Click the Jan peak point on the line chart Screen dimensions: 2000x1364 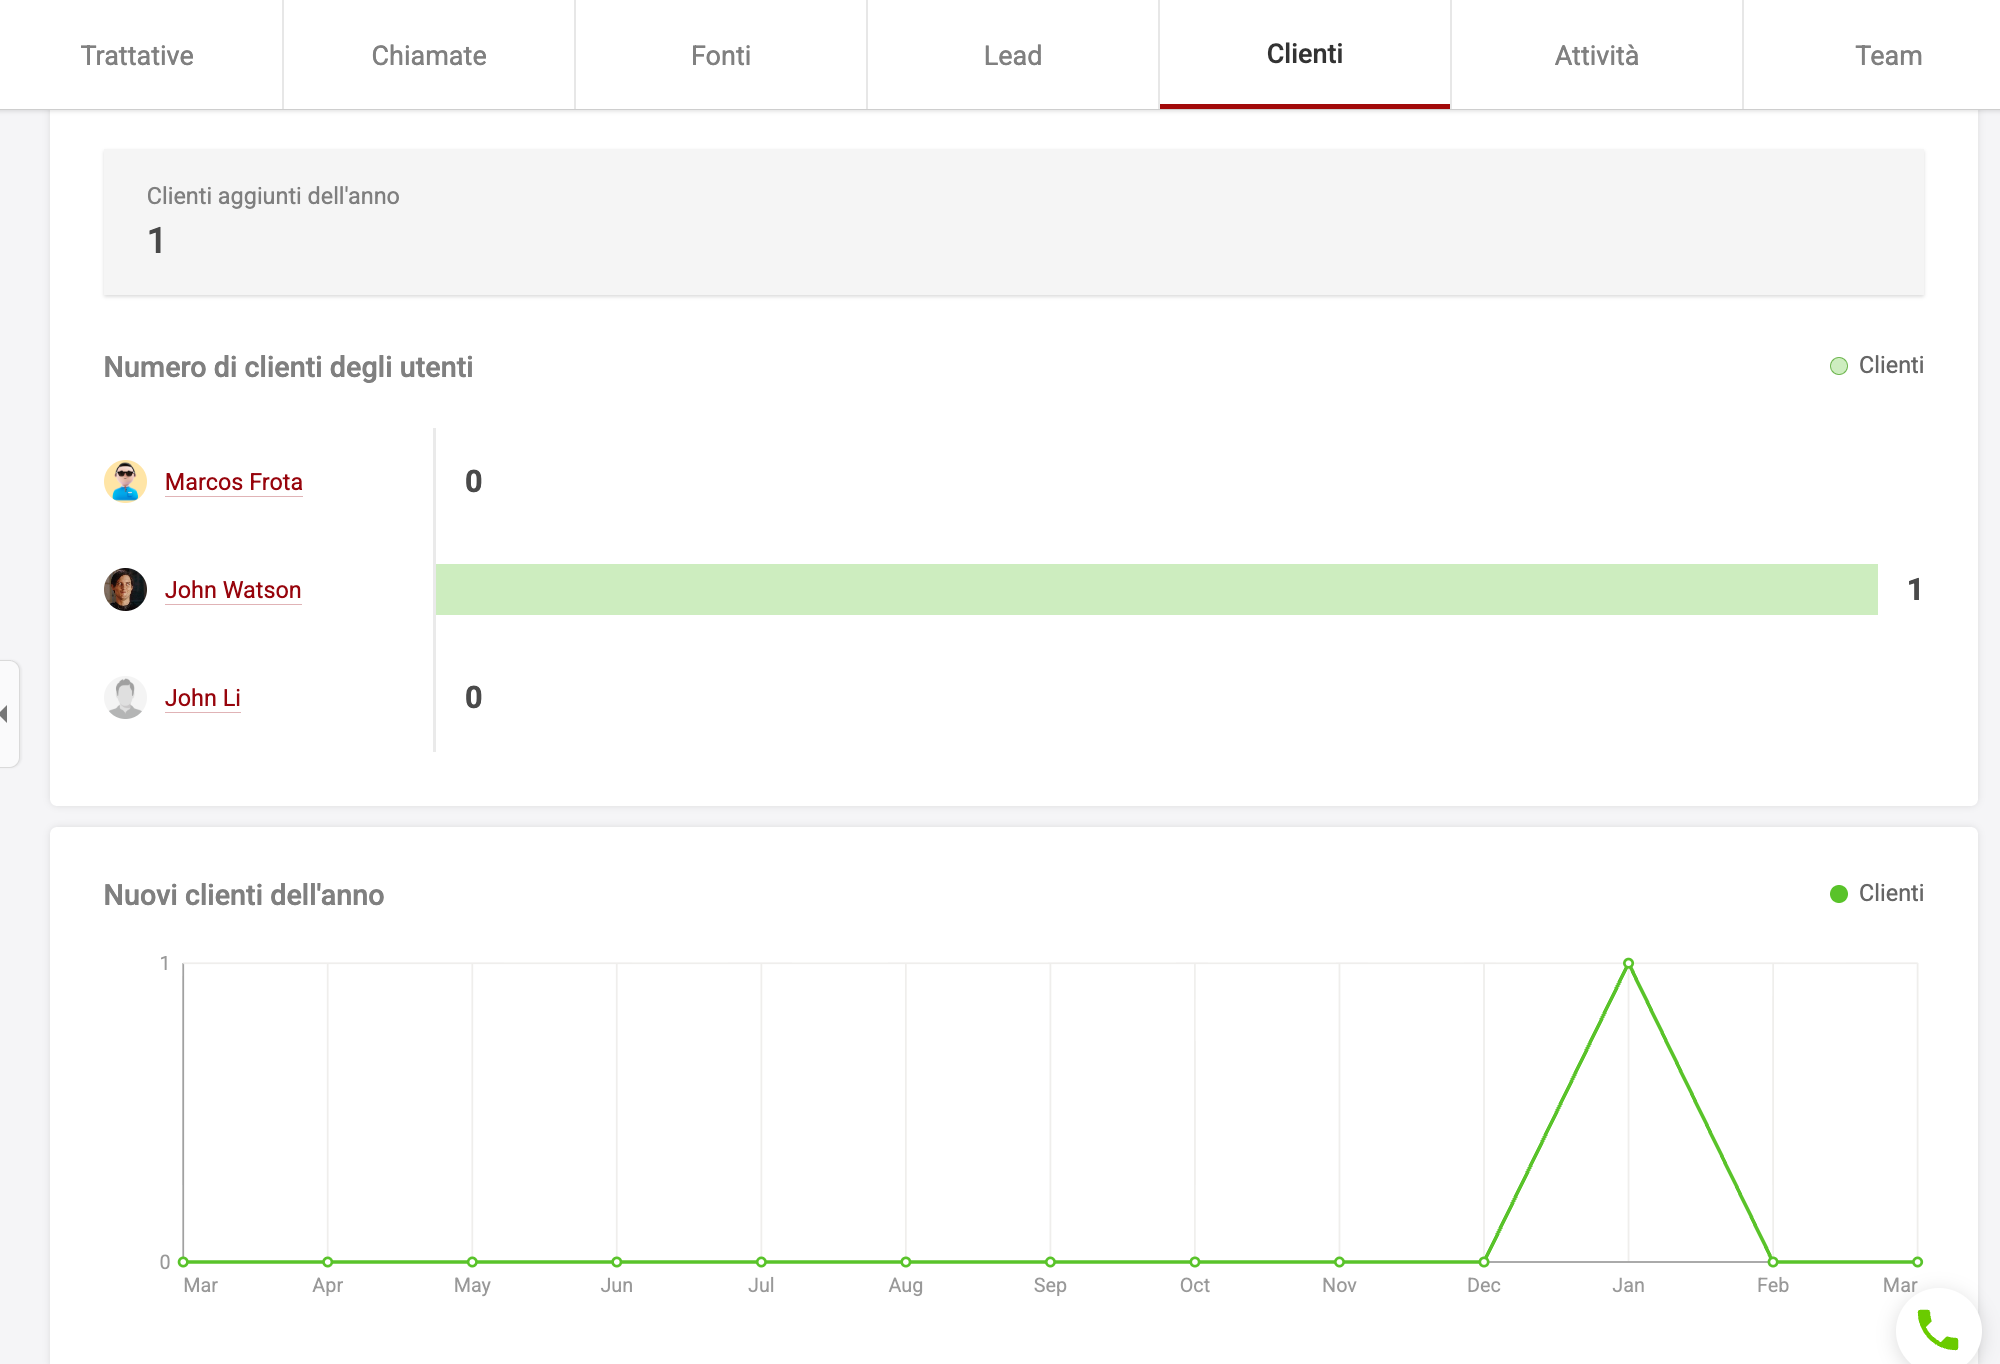coord(1628,964)
